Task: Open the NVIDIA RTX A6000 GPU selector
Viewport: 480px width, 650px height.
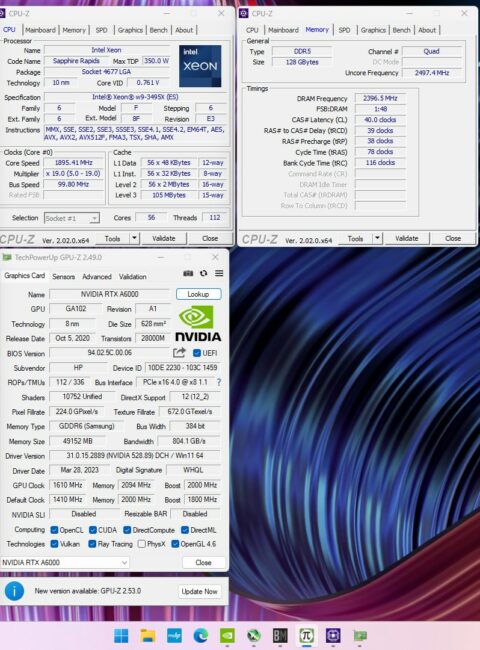Action: click(65, 562)
